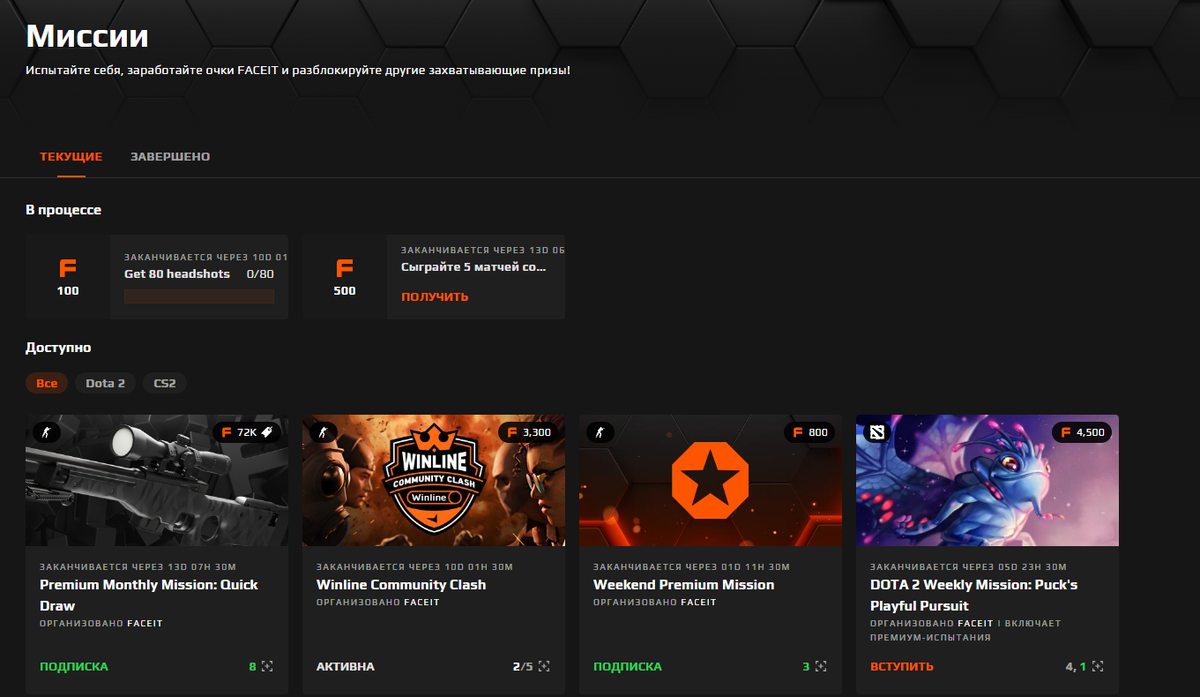Click ЗАКАНЧИВАЕТСЯ ЧЕРЕЗ 05D 23H 30M timer

[968, 567]
